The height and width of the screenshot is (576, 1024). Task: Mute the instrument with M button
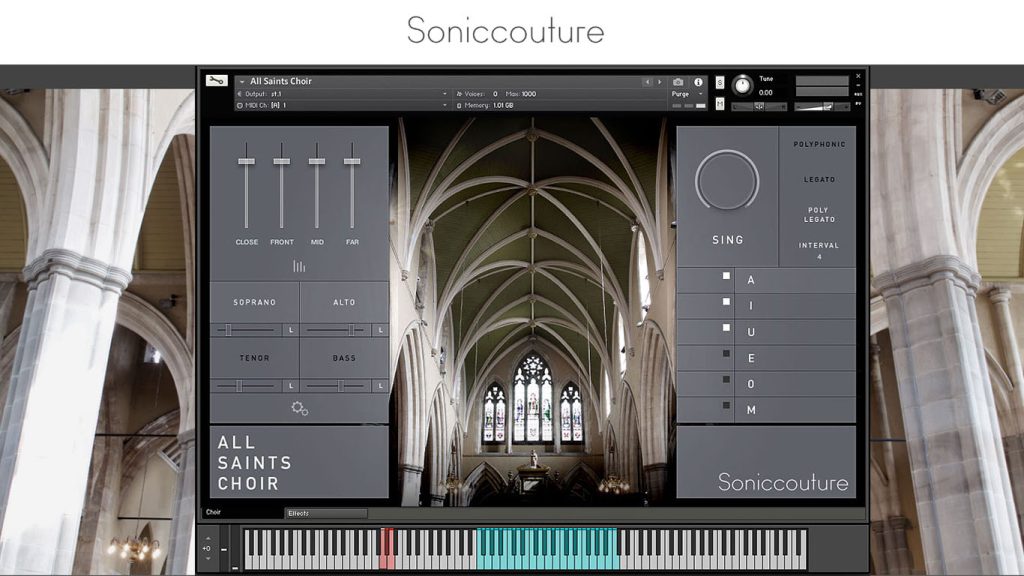pyautogui.click(x=720, y=103)
